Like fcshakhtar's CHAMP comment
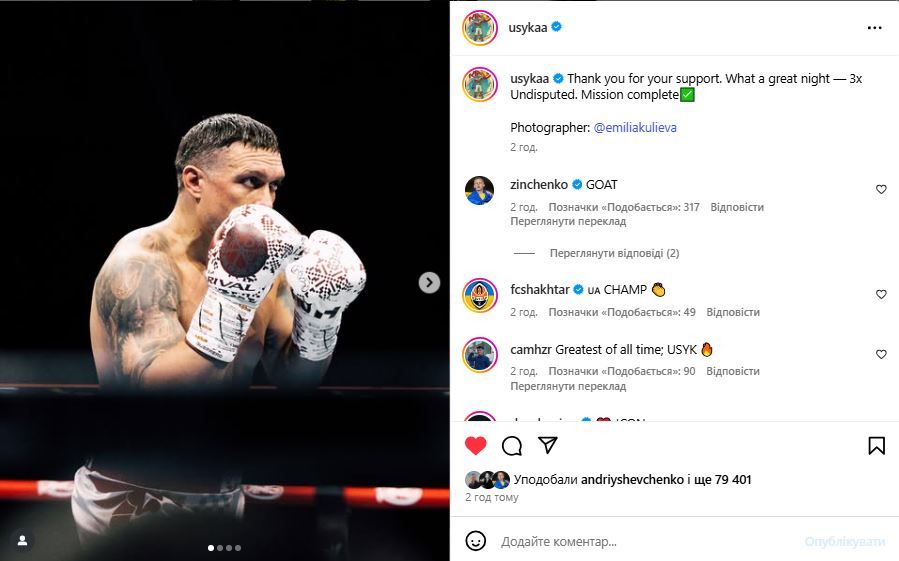The image size is (899, 561). pyautogui.click(x=881, y=294)
